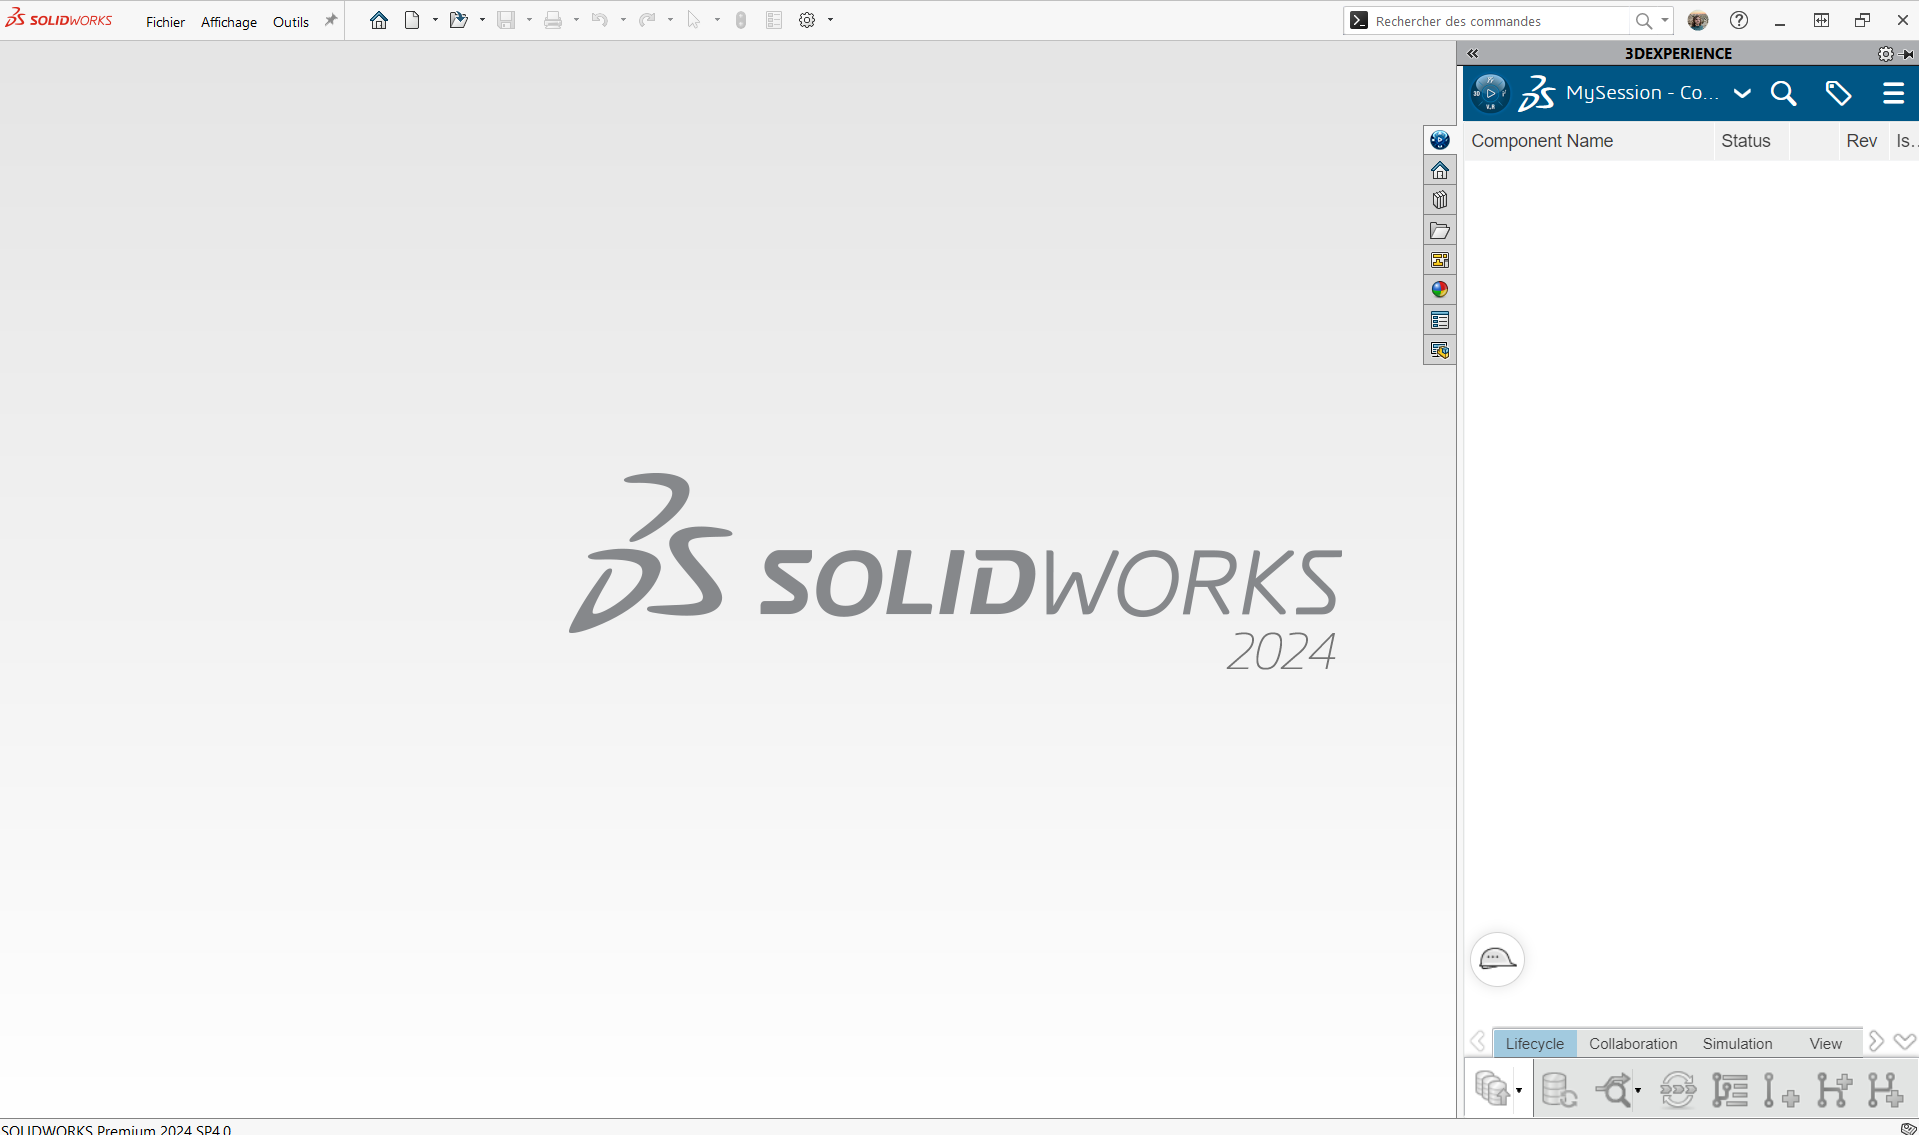Image resolution: width=1919 pixels, height=1135 pixels.
Task: Open the Help question mark icon
Action: (x=1739, y=20)
